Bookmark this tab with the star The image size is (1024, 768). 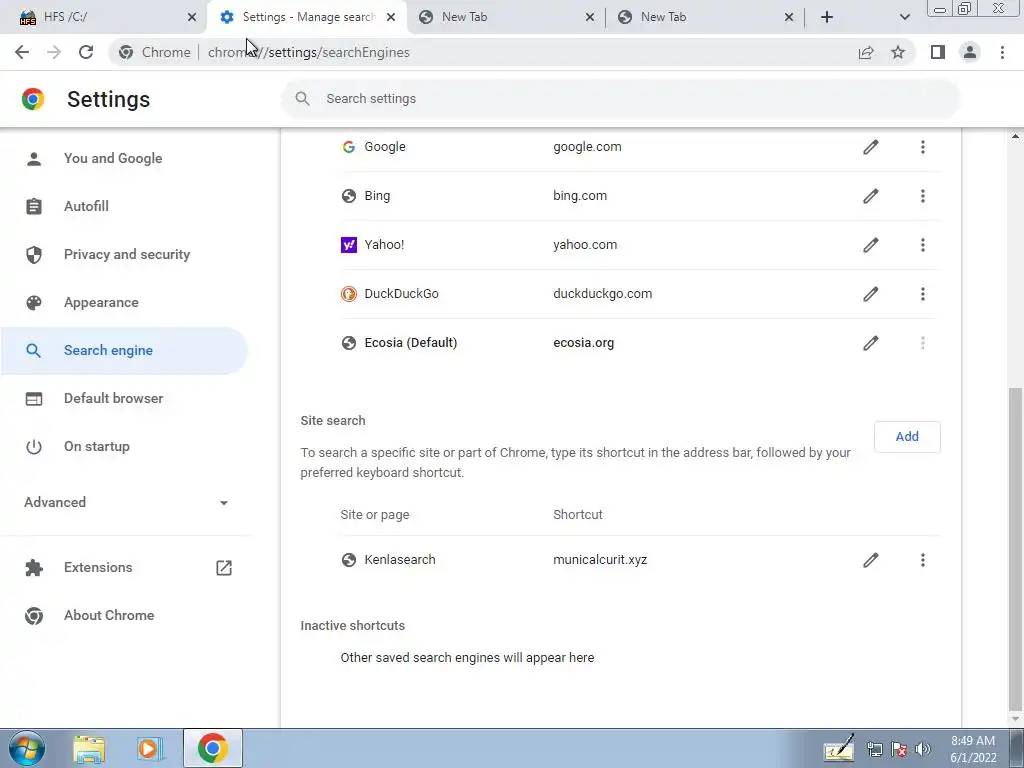point(898,52)
